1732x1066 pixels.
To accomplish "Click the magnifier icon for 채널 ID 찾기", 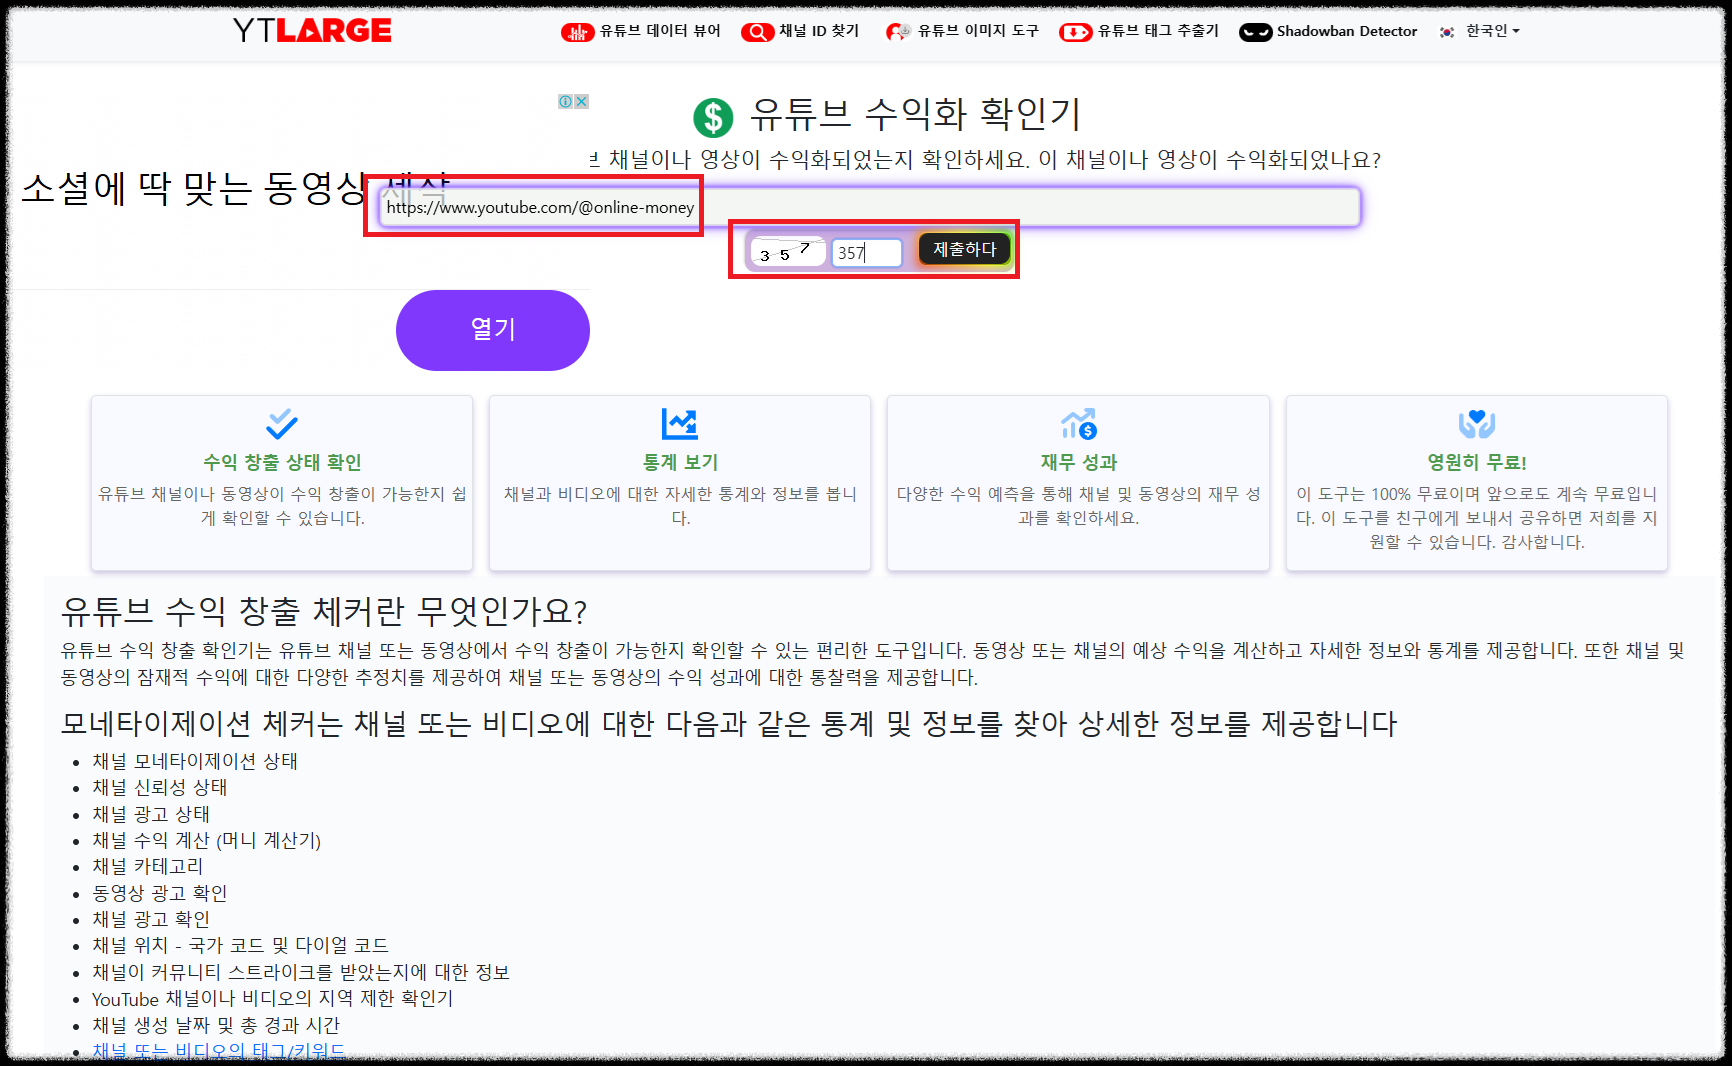I will [x=757, y=32].
